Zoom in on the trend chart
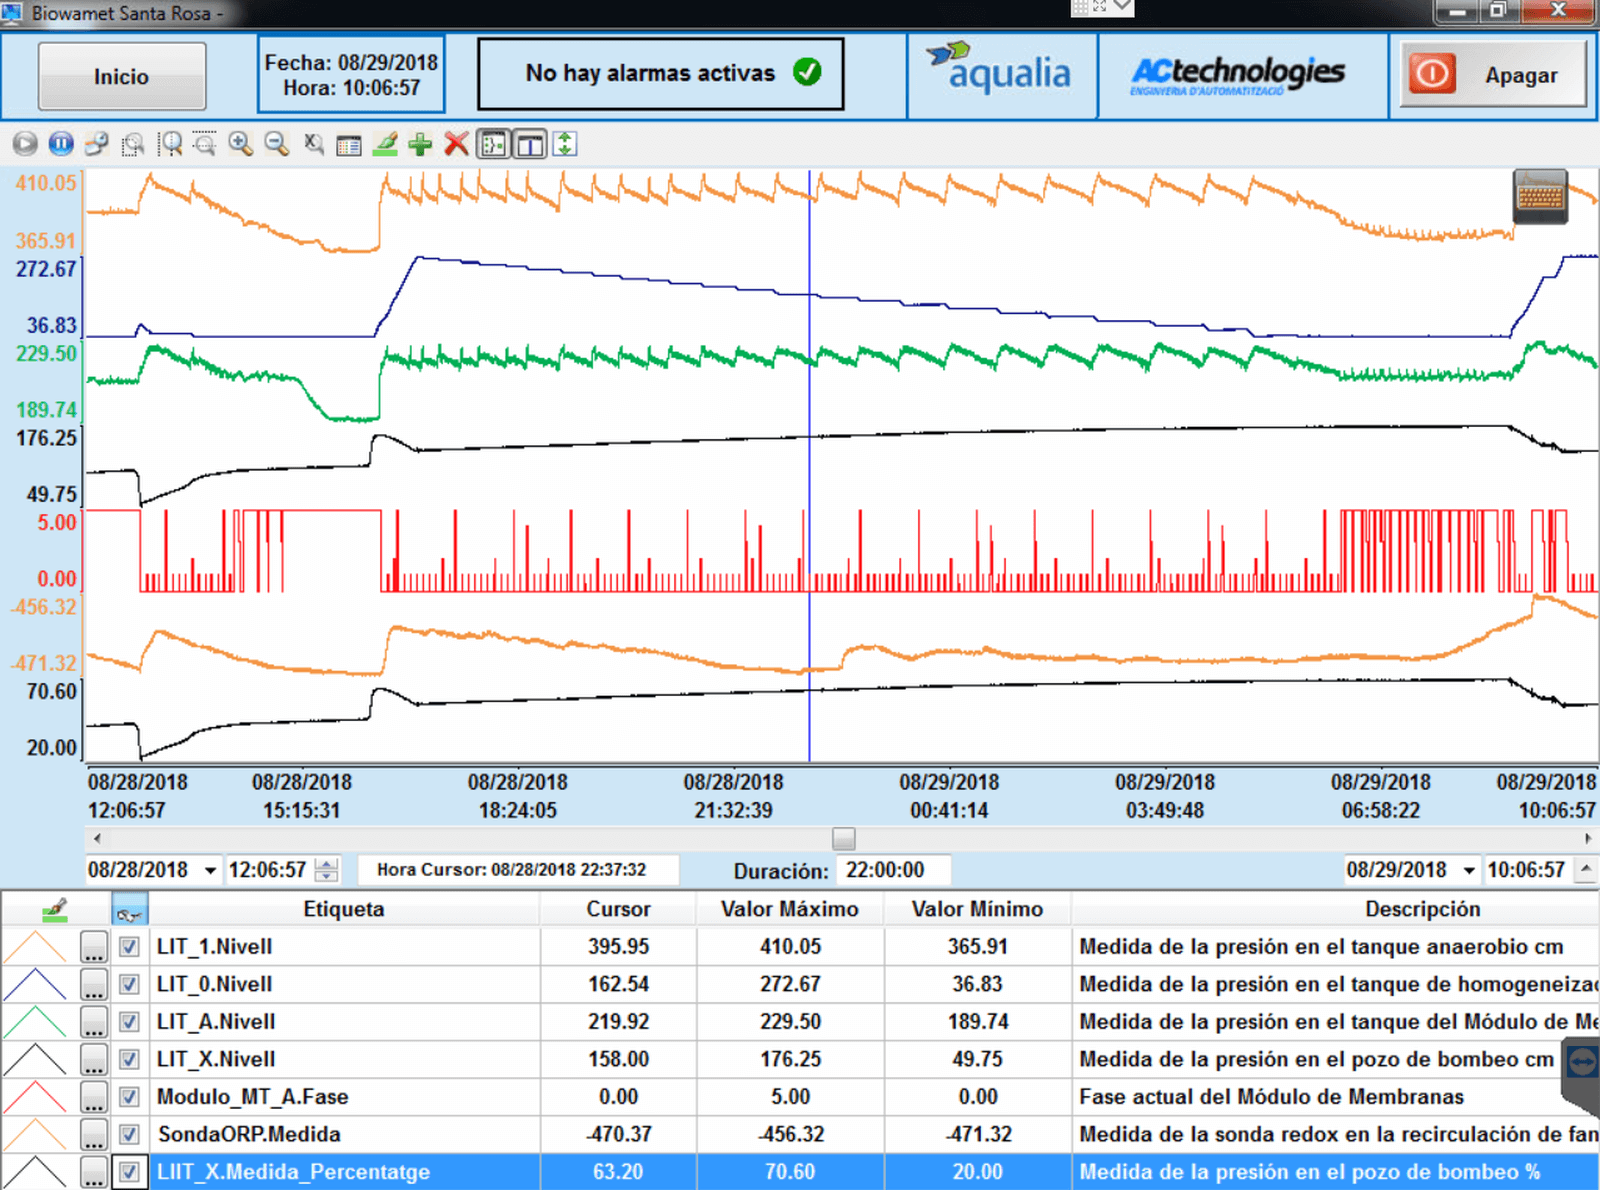 coord(241,144)
